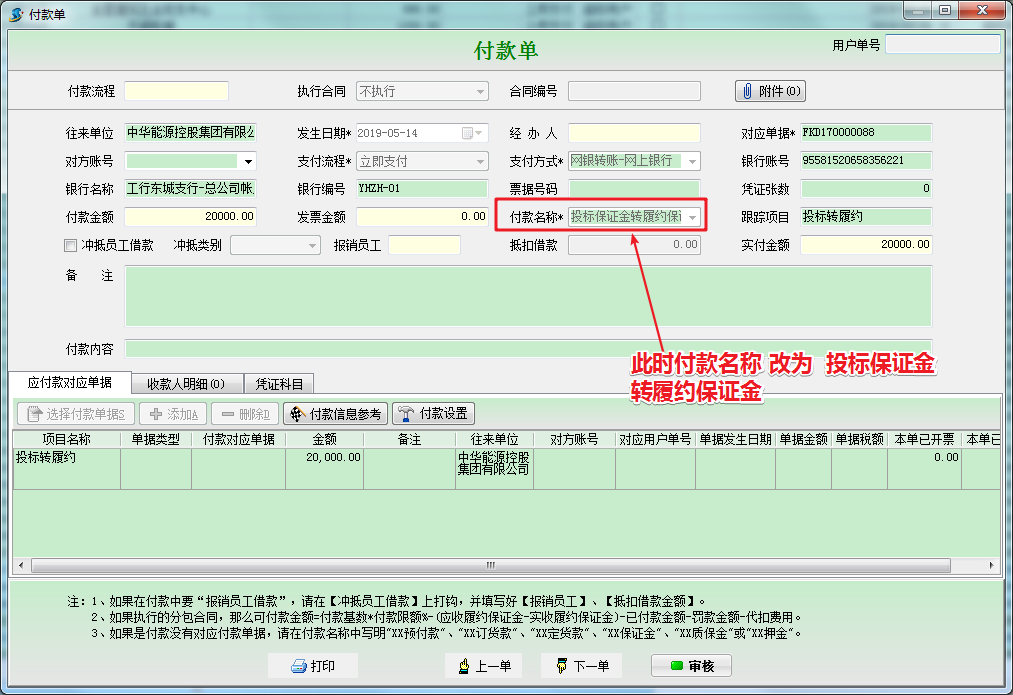This screenshot has width=1013, height=695.
Task: Click the 打印 print button
Action: 312,666
